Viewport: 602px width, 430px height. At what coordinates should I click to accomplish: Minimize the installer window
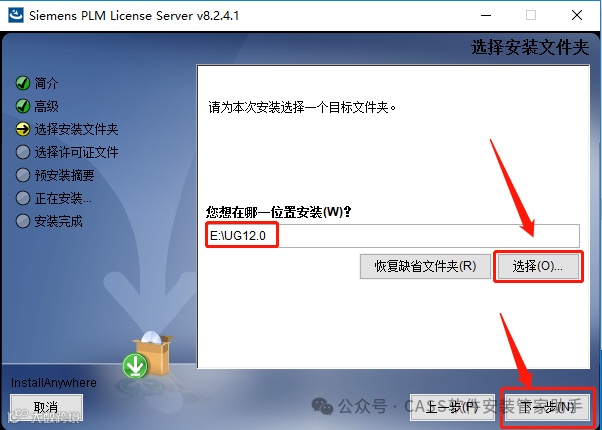[486, 15]
